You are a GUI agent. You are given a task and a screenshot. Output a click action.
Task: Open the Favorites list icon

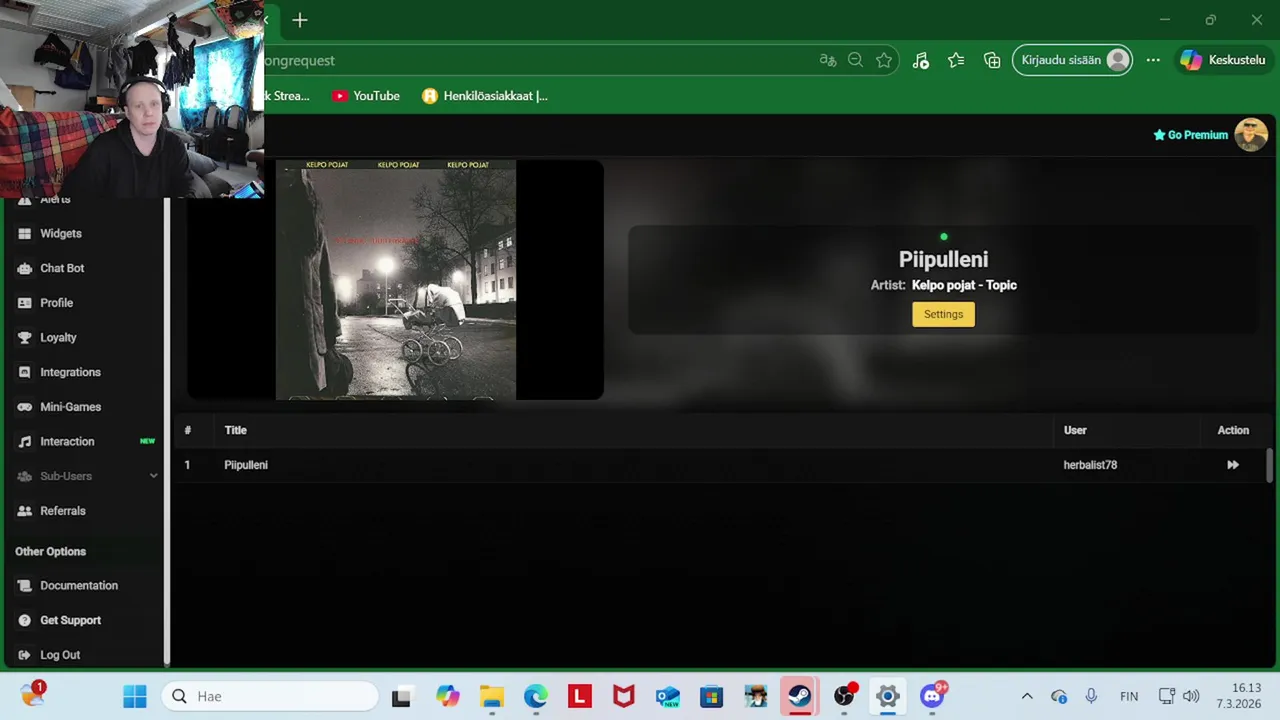pyautogui.click(x=956, y=60)
